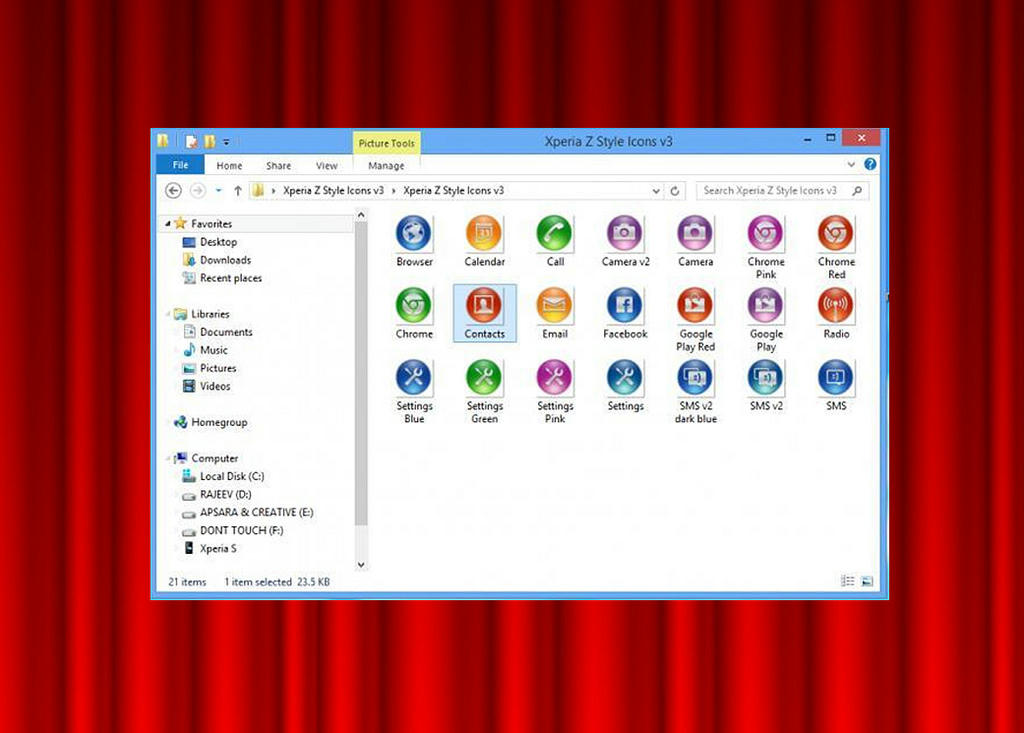Image resolution: width=1024 pixels, height=733 pixels.
Task: Open Recent places in Favorites
Action: (x=231, y=278)
